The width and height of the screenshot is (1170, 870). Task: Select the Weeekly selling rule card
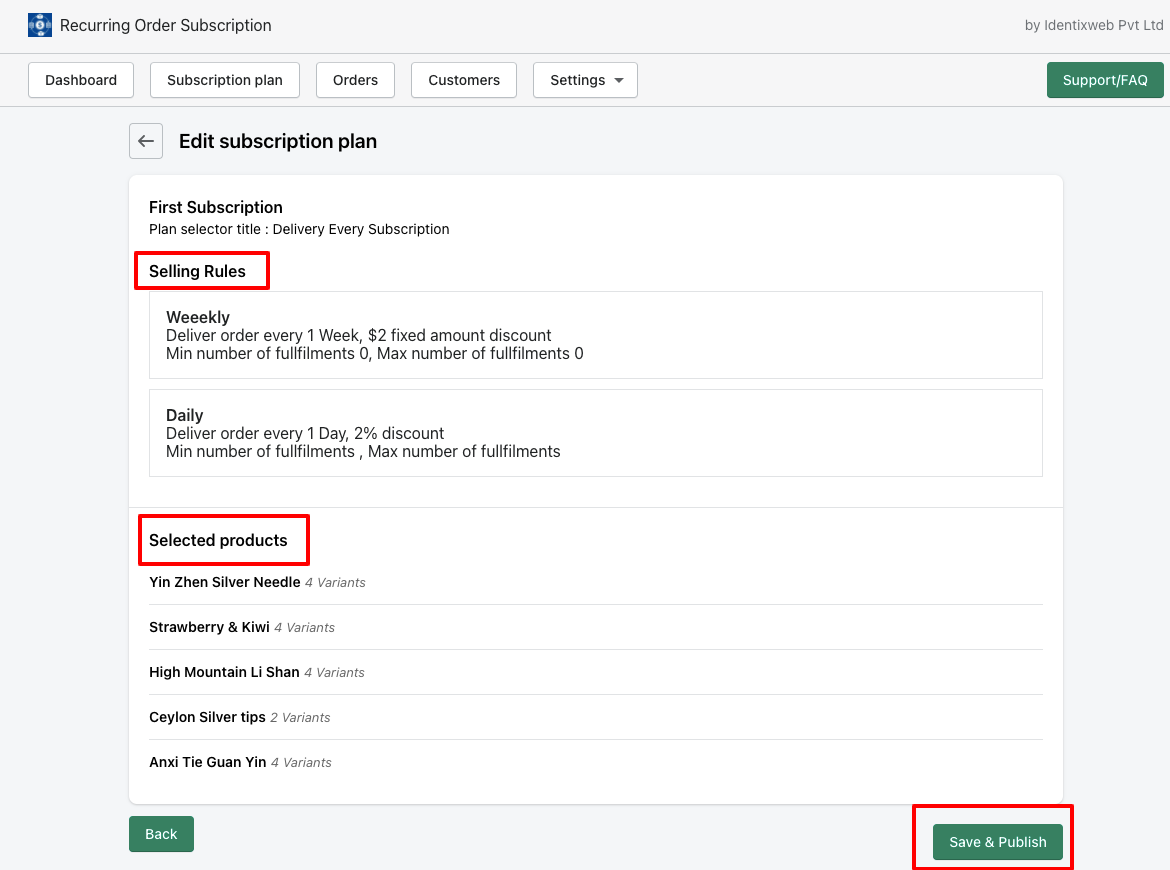(x=595, y=335)
